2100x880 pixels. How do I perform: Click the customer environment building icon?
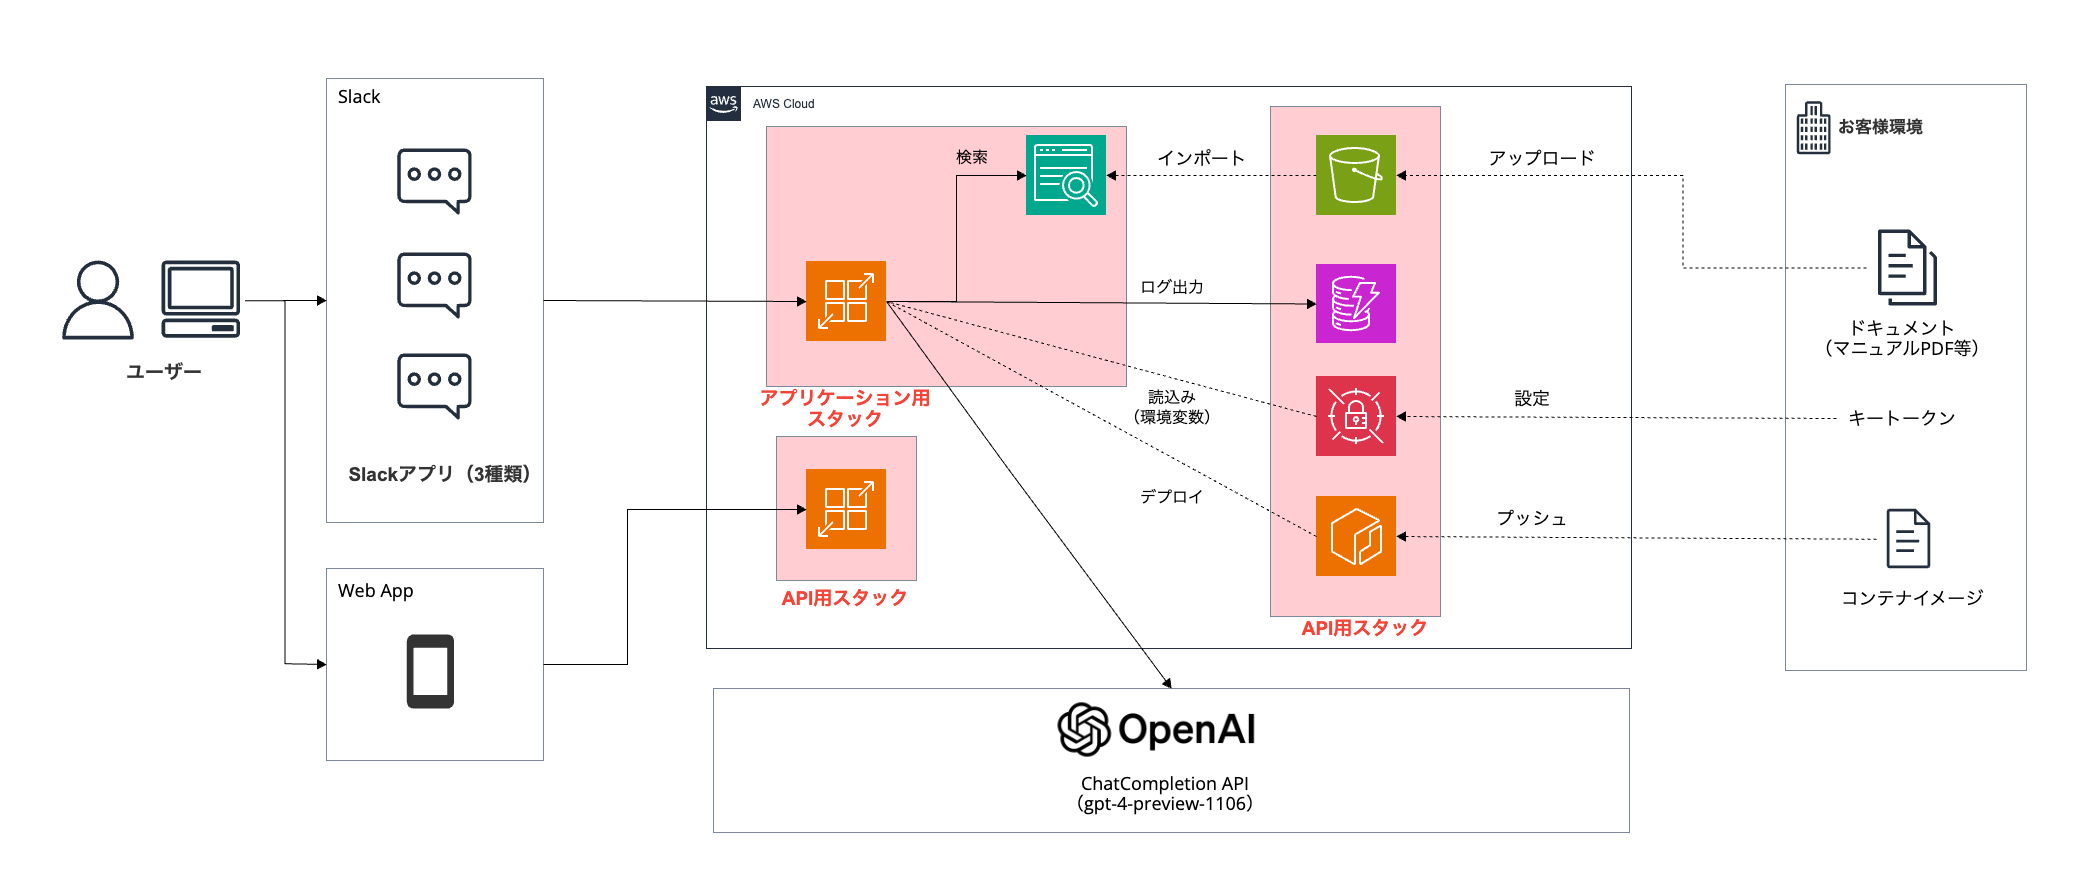[x=1813, y=128]
